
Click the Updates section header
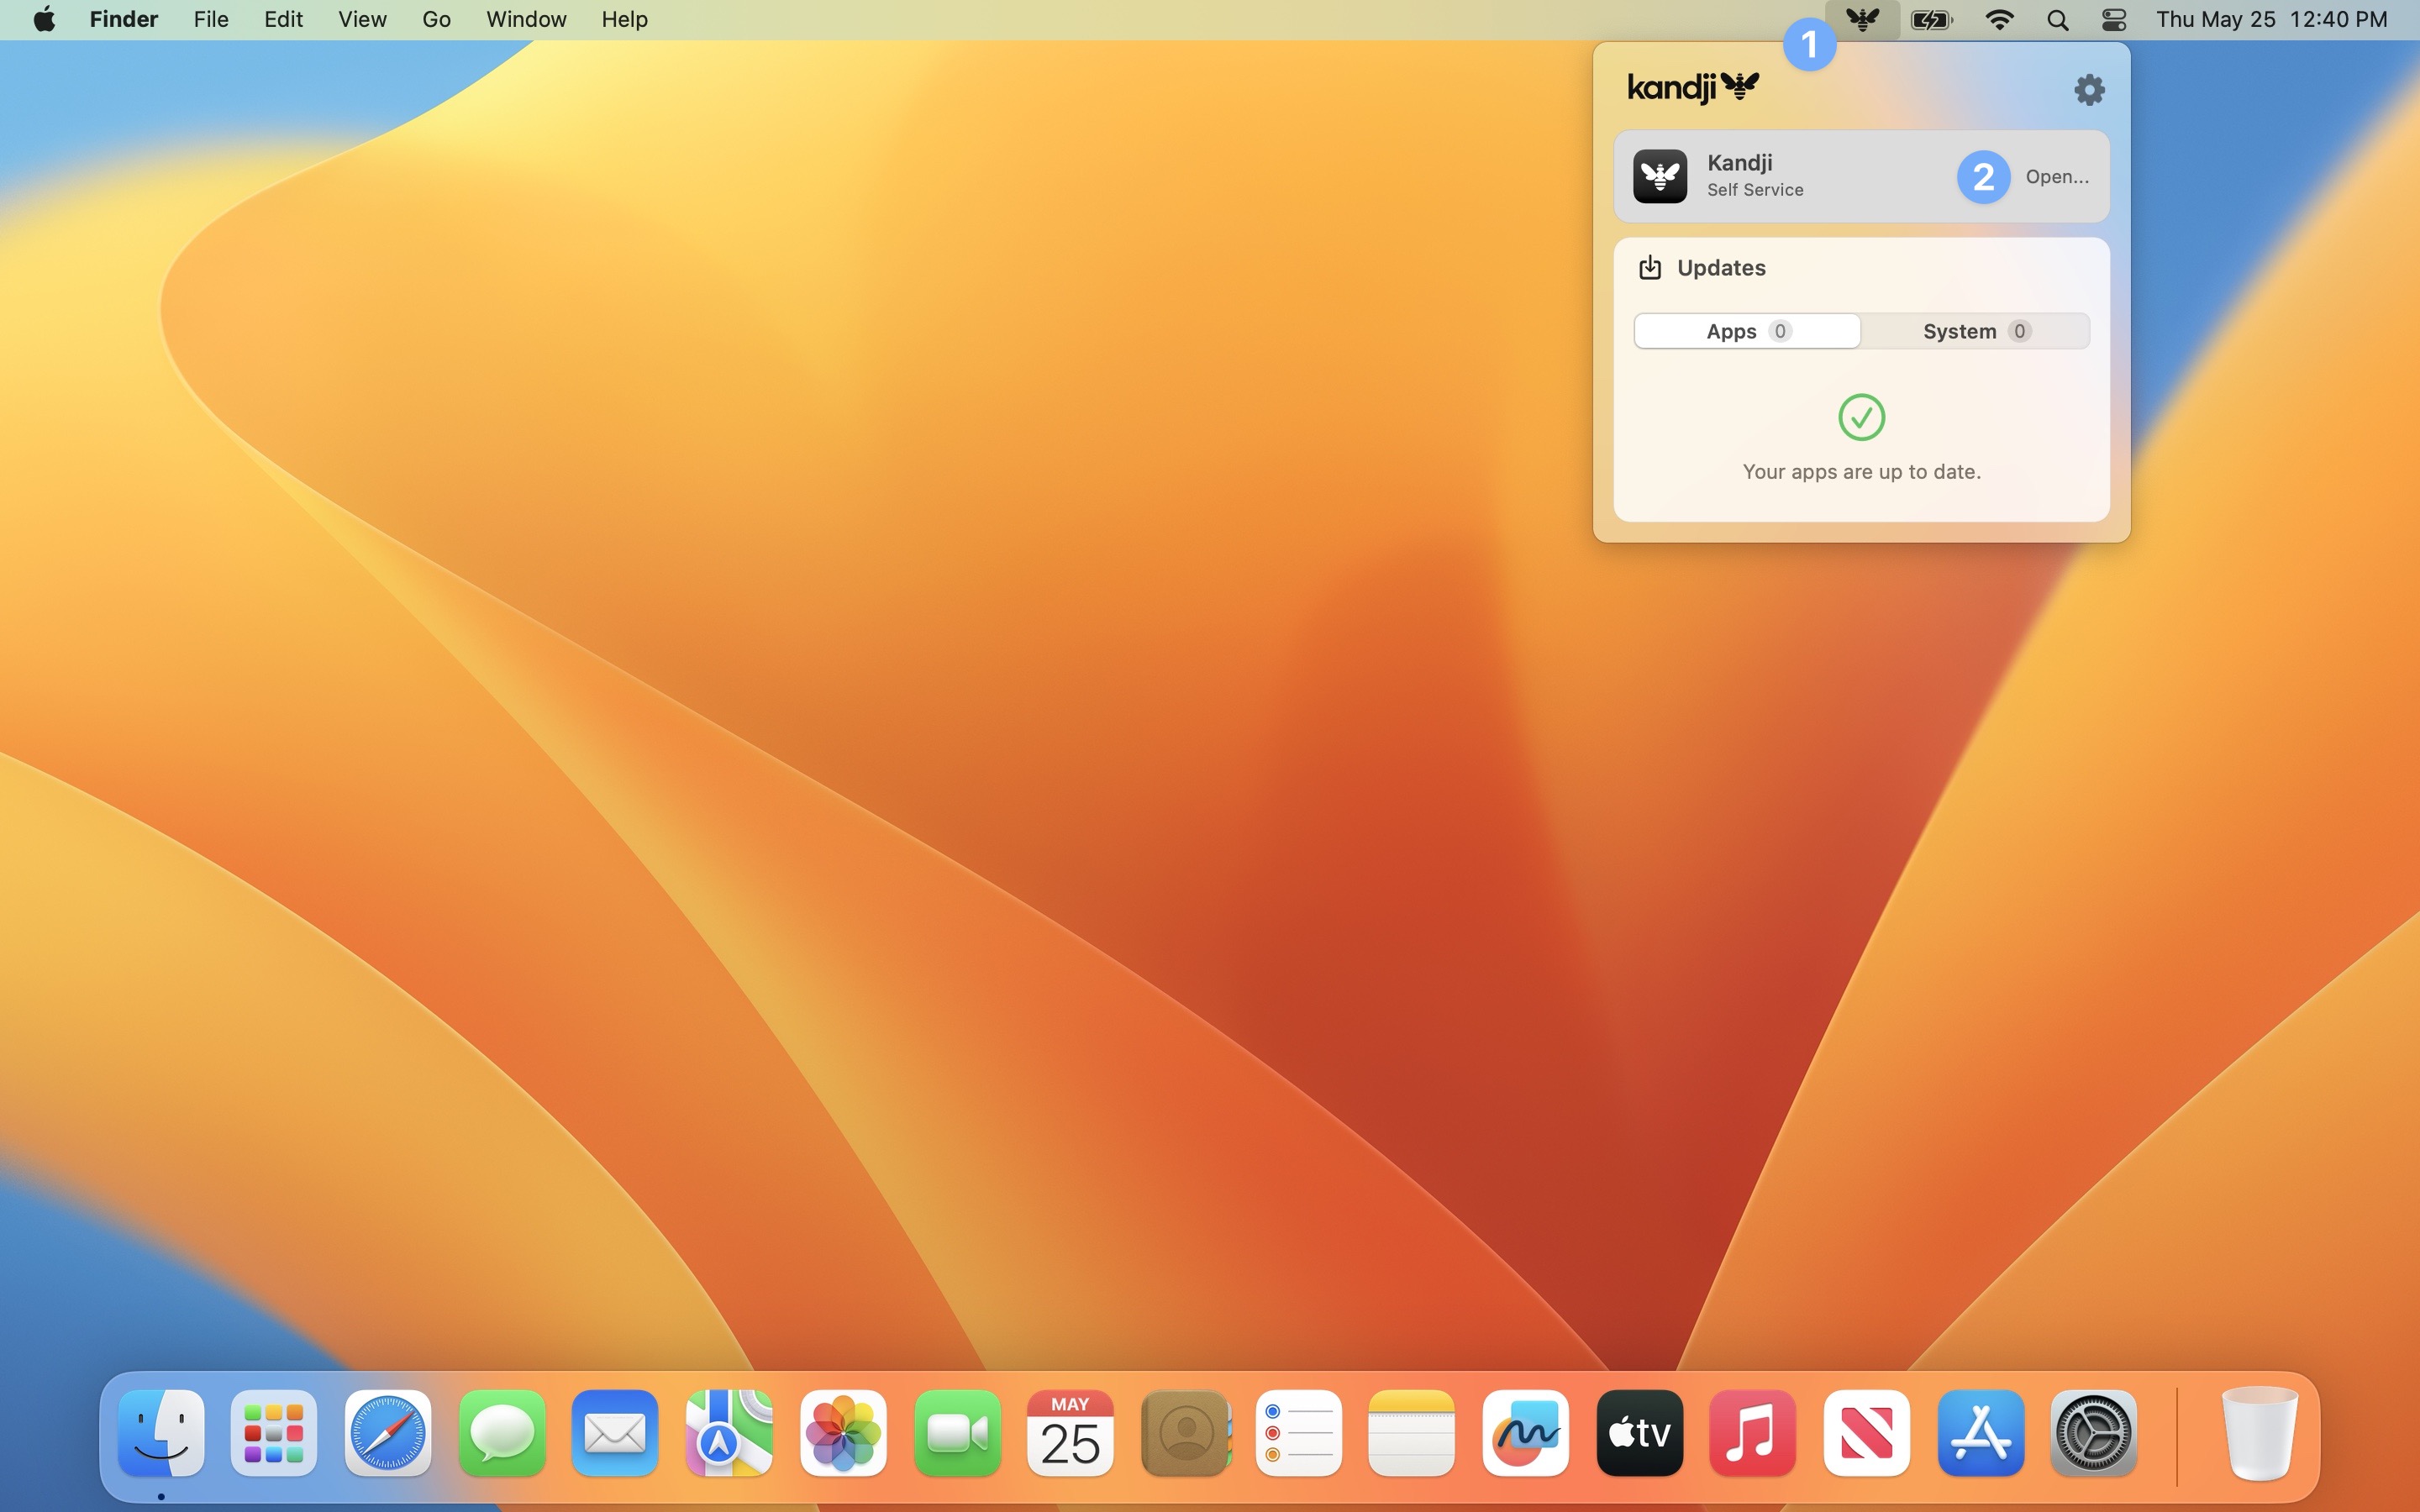click(1720, 268)
